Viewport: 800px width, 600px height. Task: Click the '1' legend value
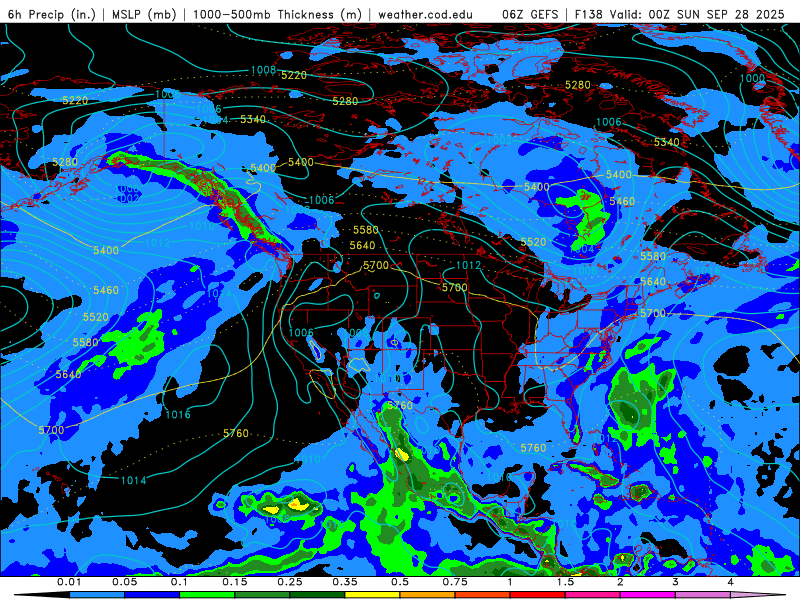pos(510,582)
